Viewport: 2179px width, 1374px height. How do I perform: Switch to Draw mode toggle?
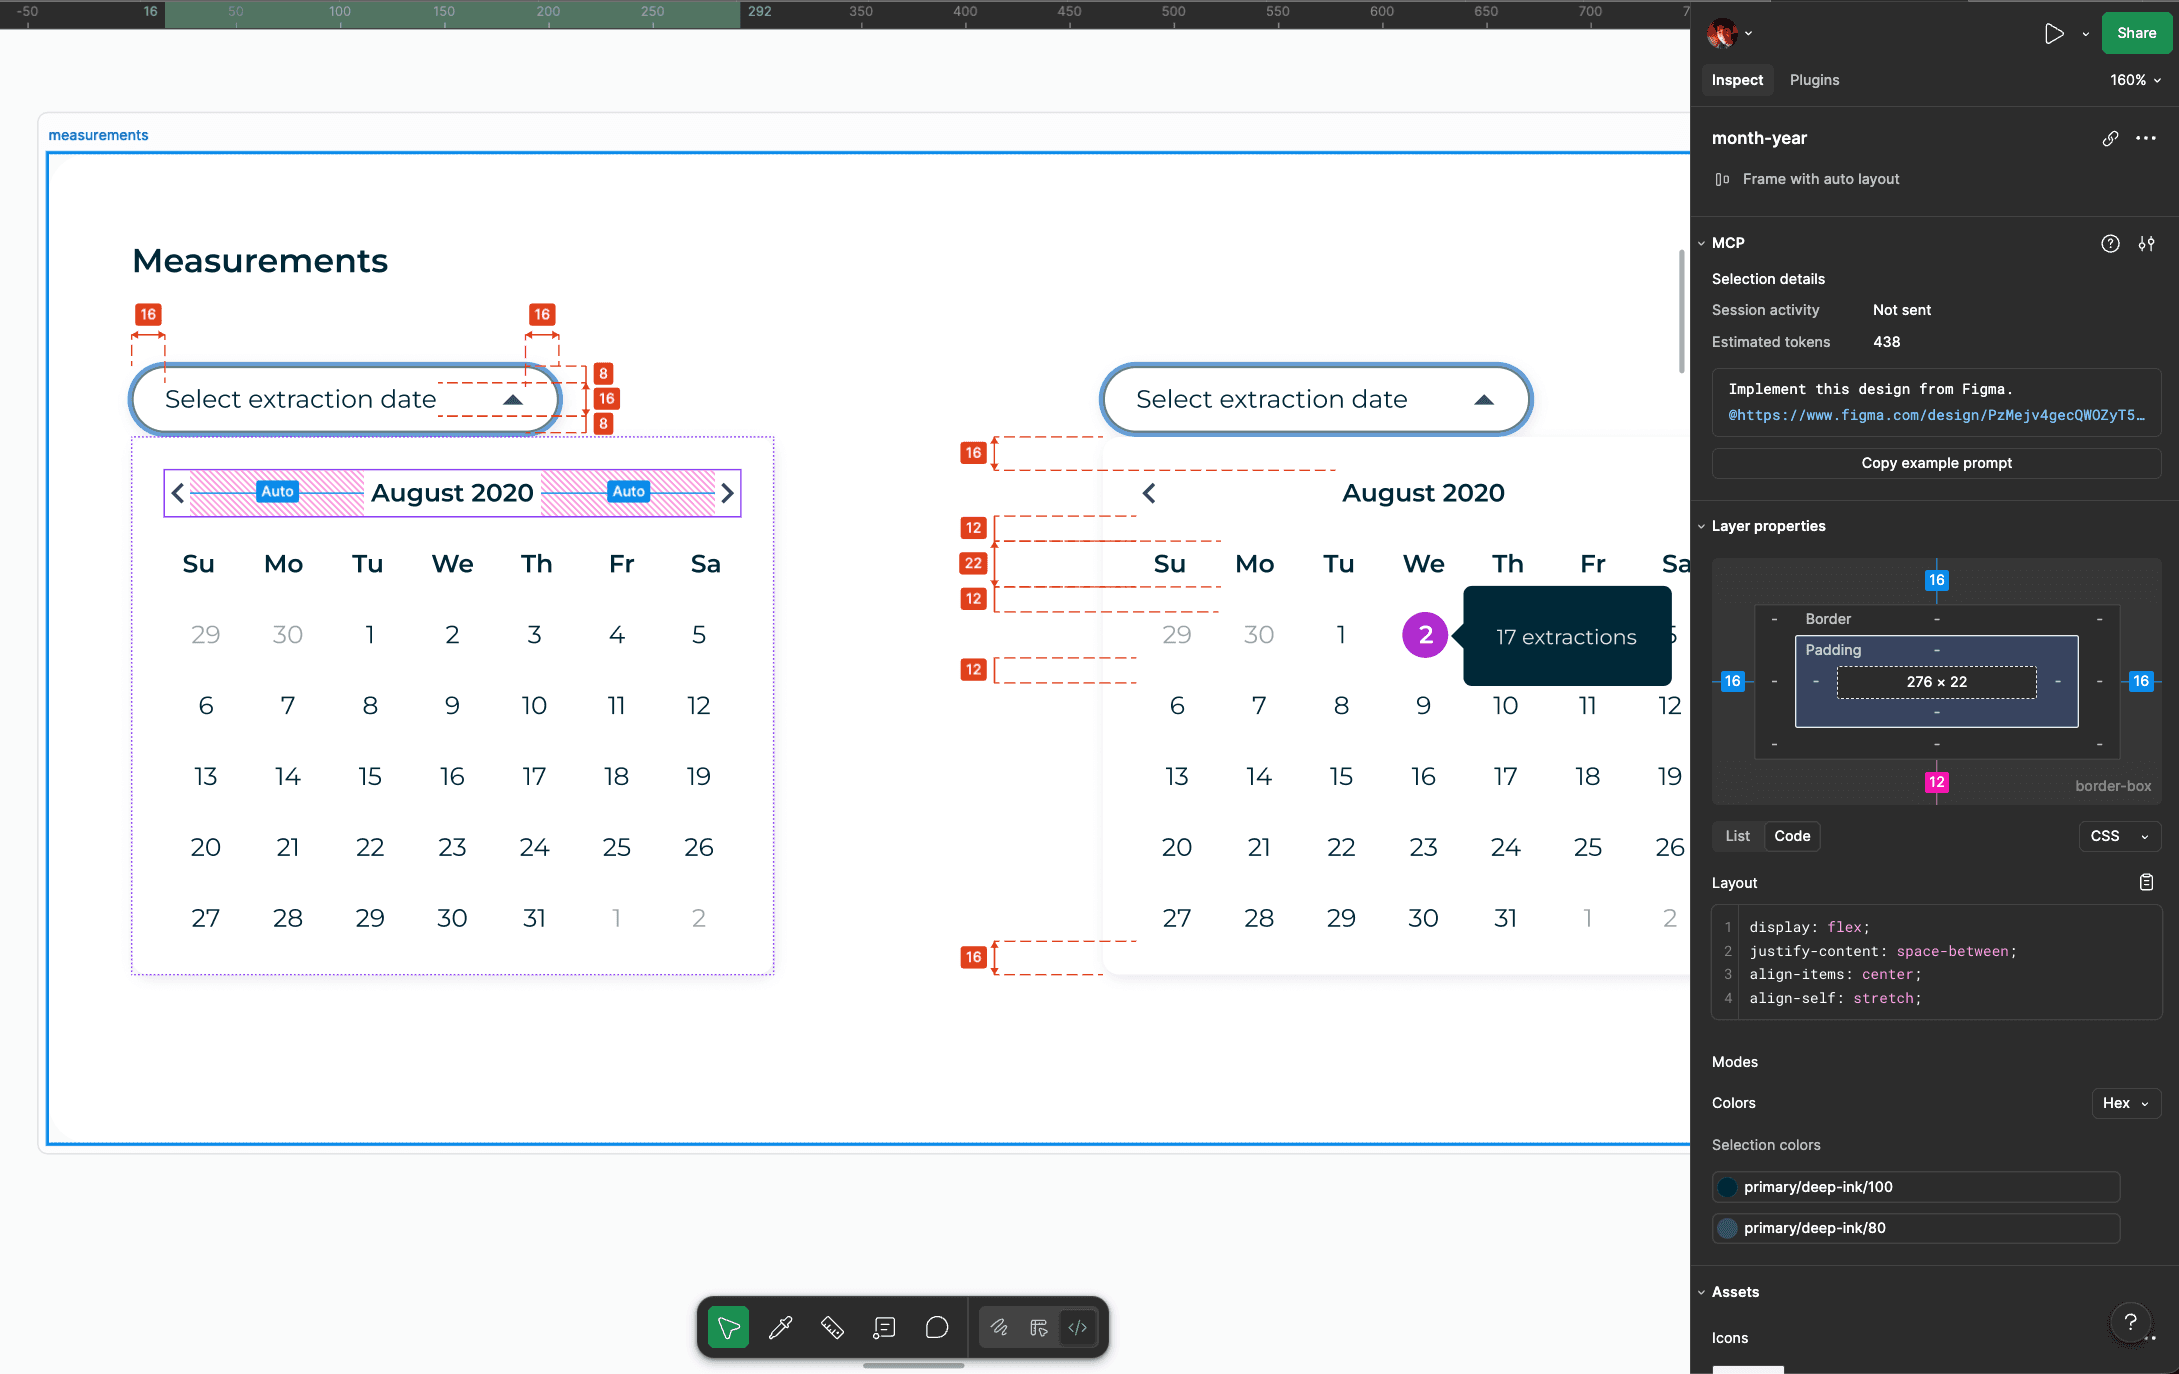pyautogui.click(x=999, y=1328)
